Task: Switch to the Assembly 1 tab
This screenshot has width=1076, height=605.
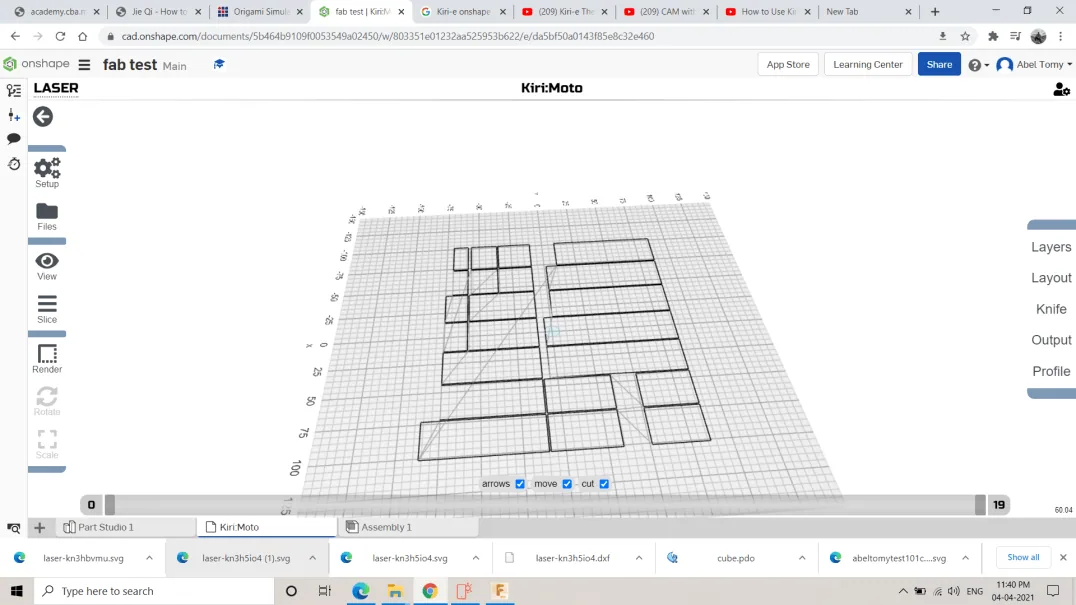Action: pyautogui.click(x=408, y=527)
